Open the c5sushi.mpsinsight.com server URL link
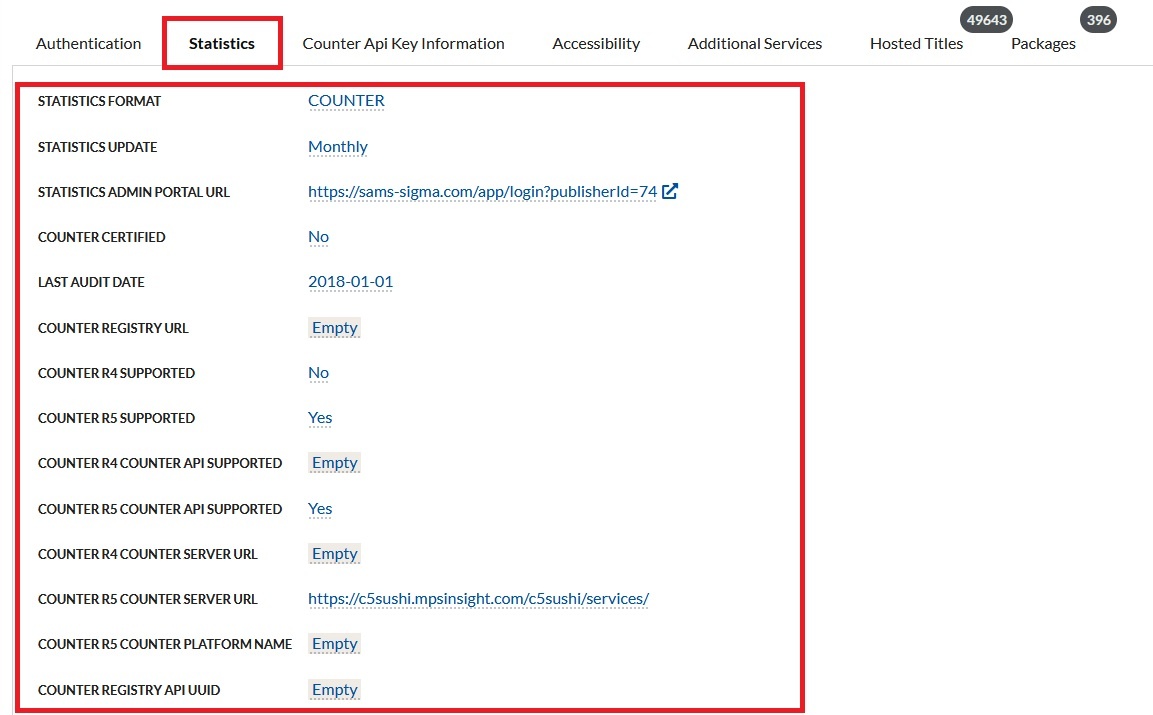Viewport: 1153px width, 715px height. pyautogui.click(x=478, y=599)
